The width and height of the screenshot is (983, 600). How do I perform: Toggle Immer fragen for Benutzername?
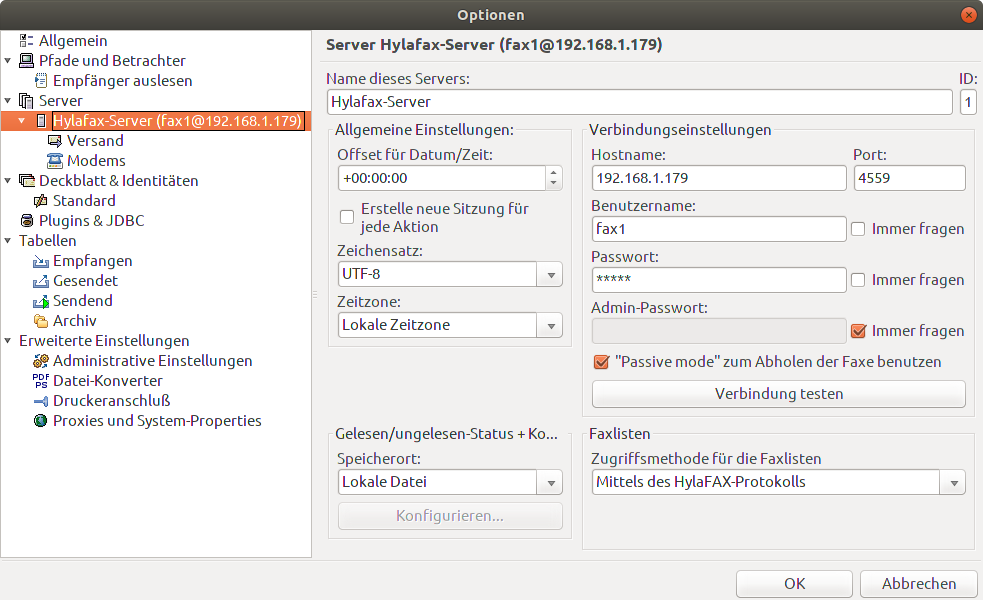(858, 229)
